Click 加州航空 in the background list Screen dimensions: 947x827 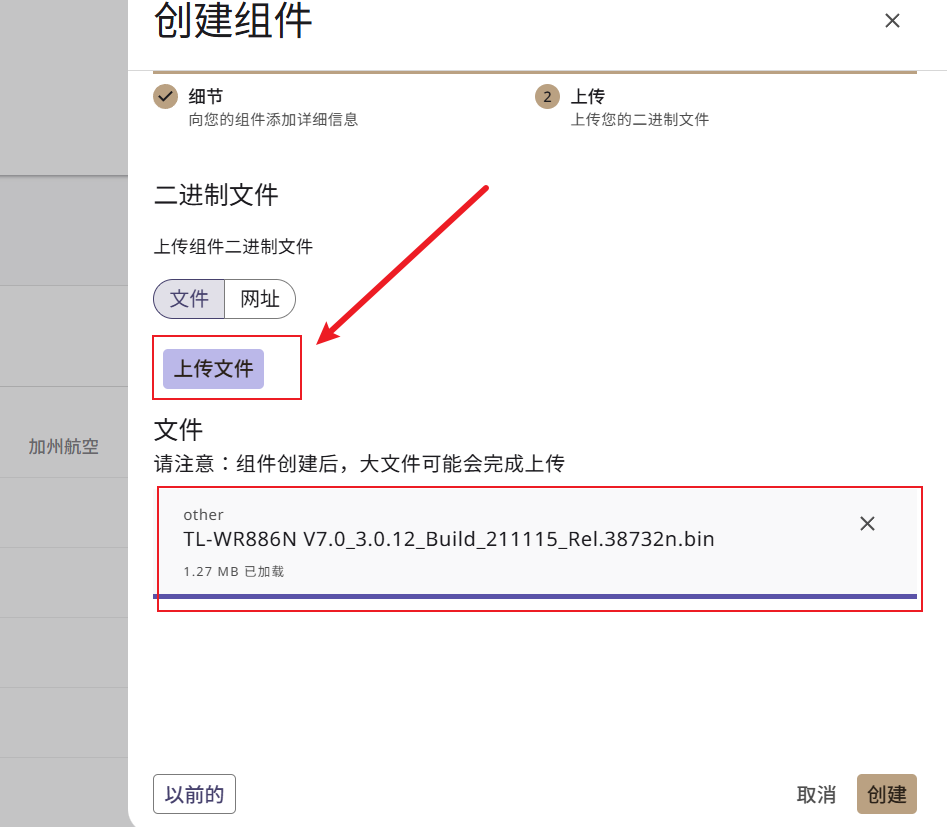[x=63, y=446]
